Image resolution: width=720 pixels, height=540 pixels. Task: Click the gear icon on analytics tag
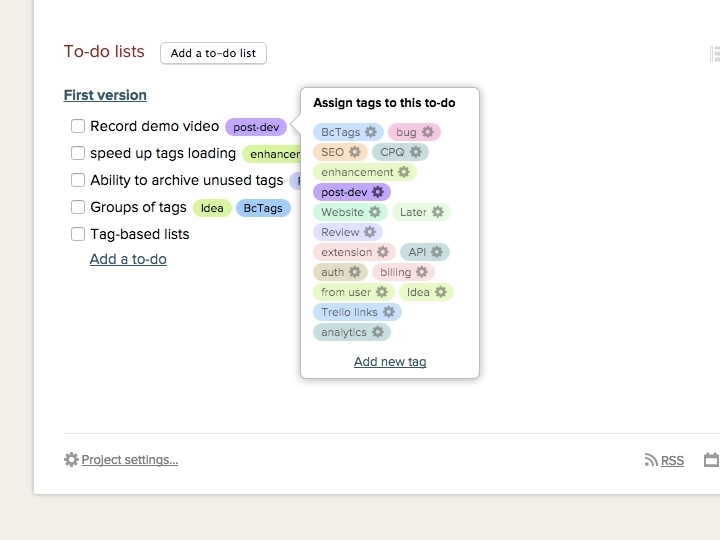click(378, 332)
